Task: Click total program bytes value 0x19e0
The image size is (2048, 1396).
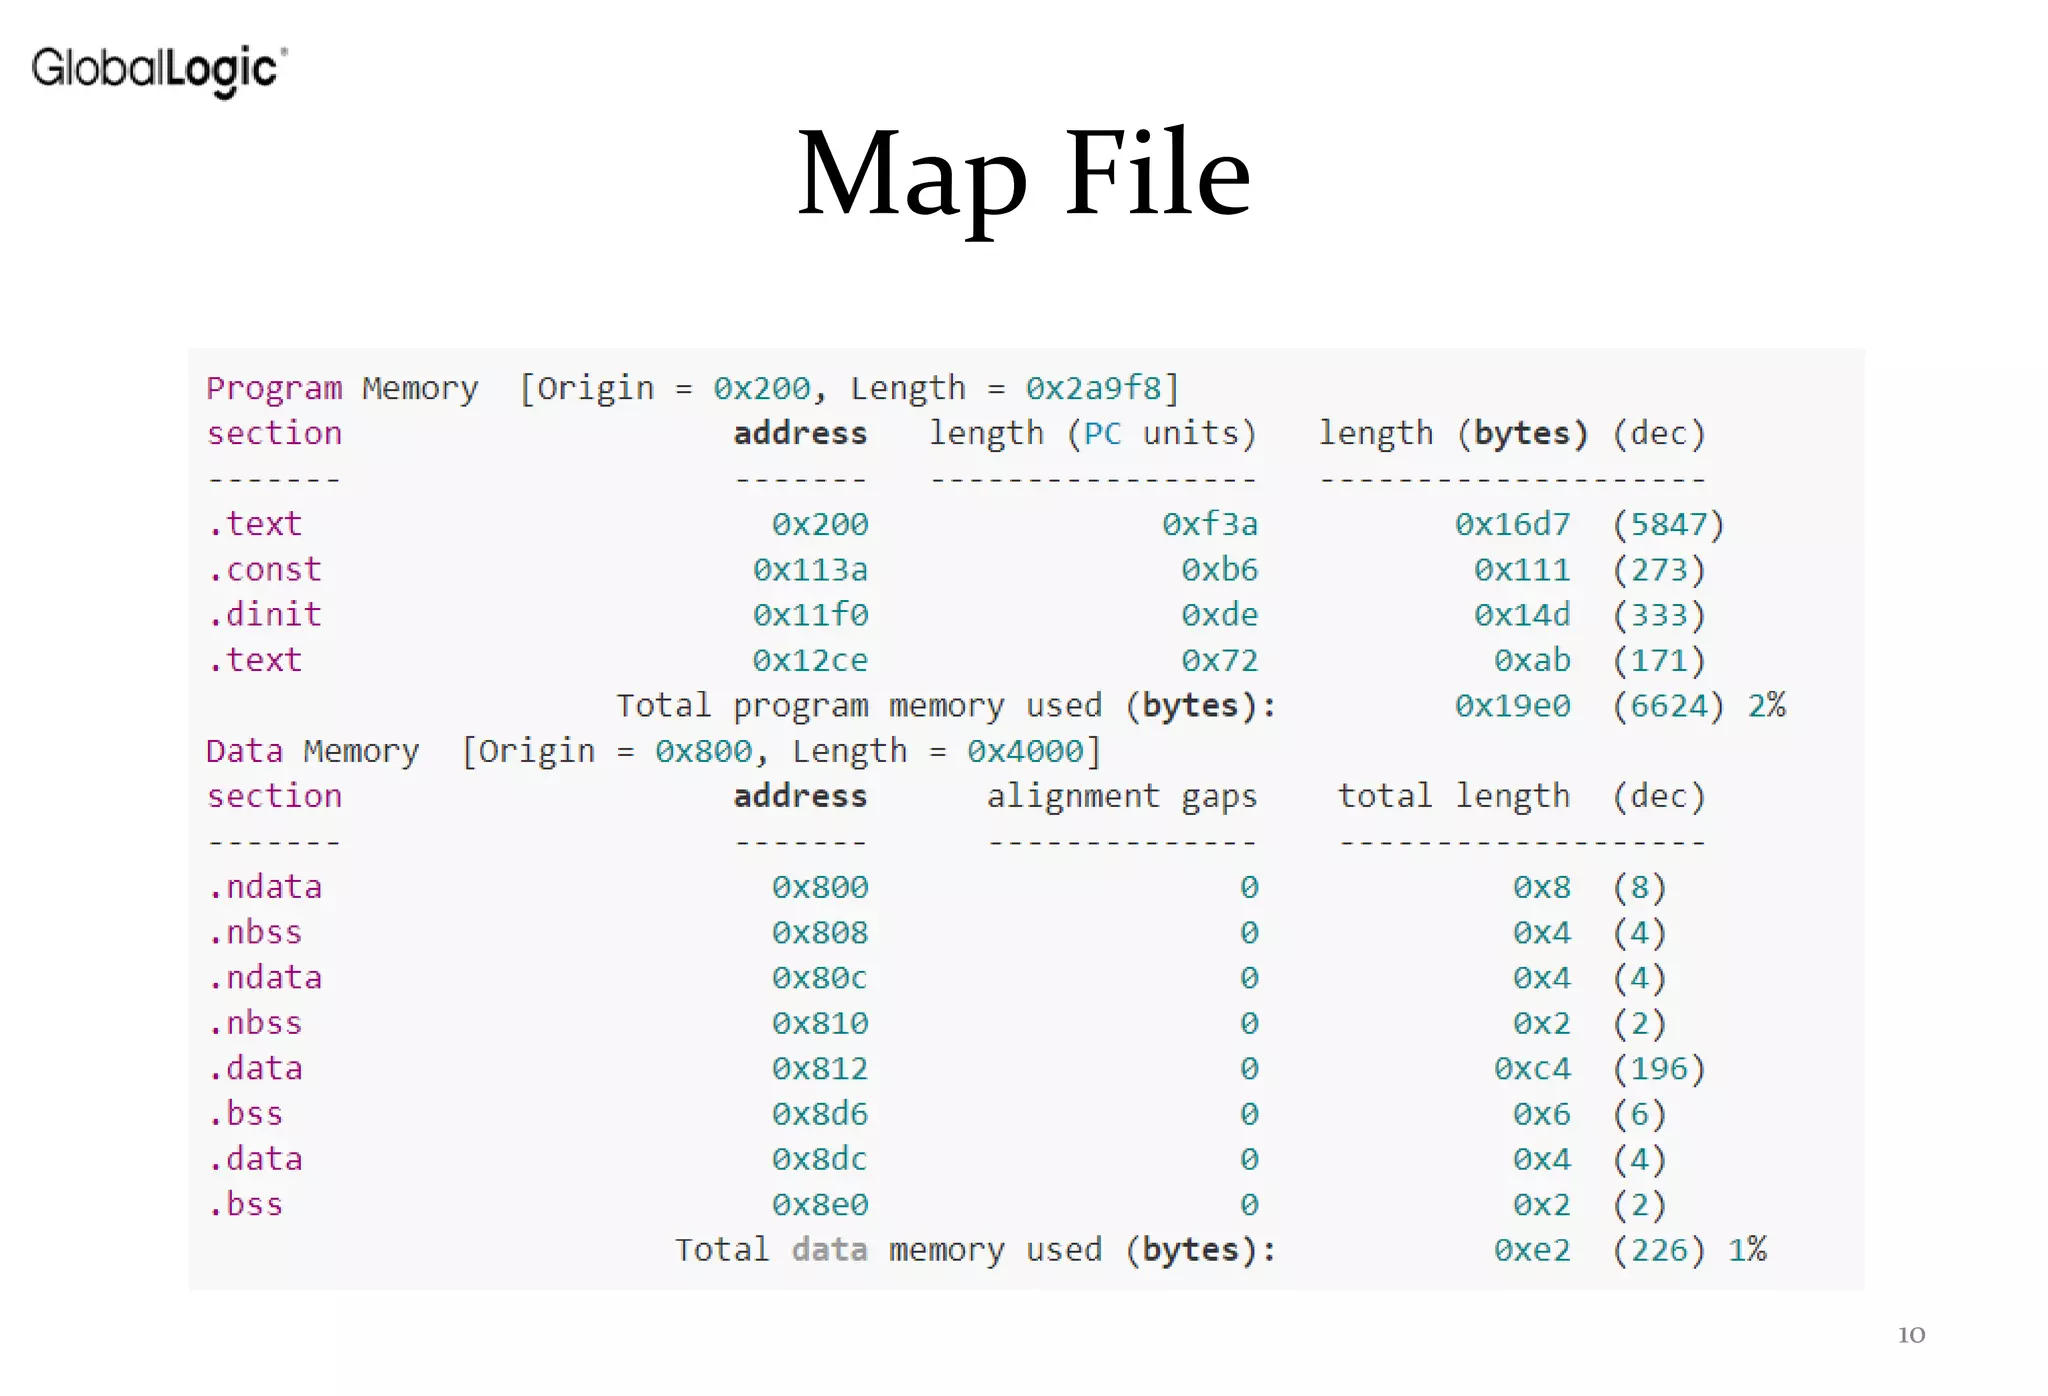Action: [1512, 706]
